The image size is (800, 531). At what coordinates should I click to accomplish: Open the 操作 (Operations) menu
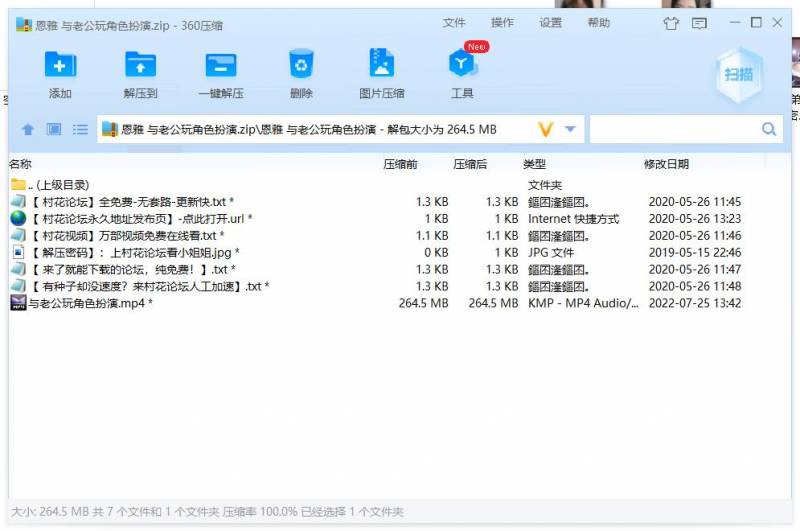point(502,23)
